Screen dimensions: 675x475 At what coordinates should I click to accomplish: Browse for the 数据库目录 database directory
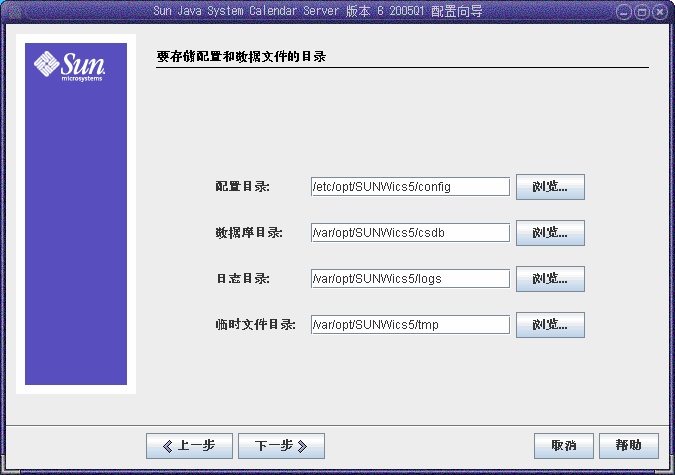coord(550,233)
